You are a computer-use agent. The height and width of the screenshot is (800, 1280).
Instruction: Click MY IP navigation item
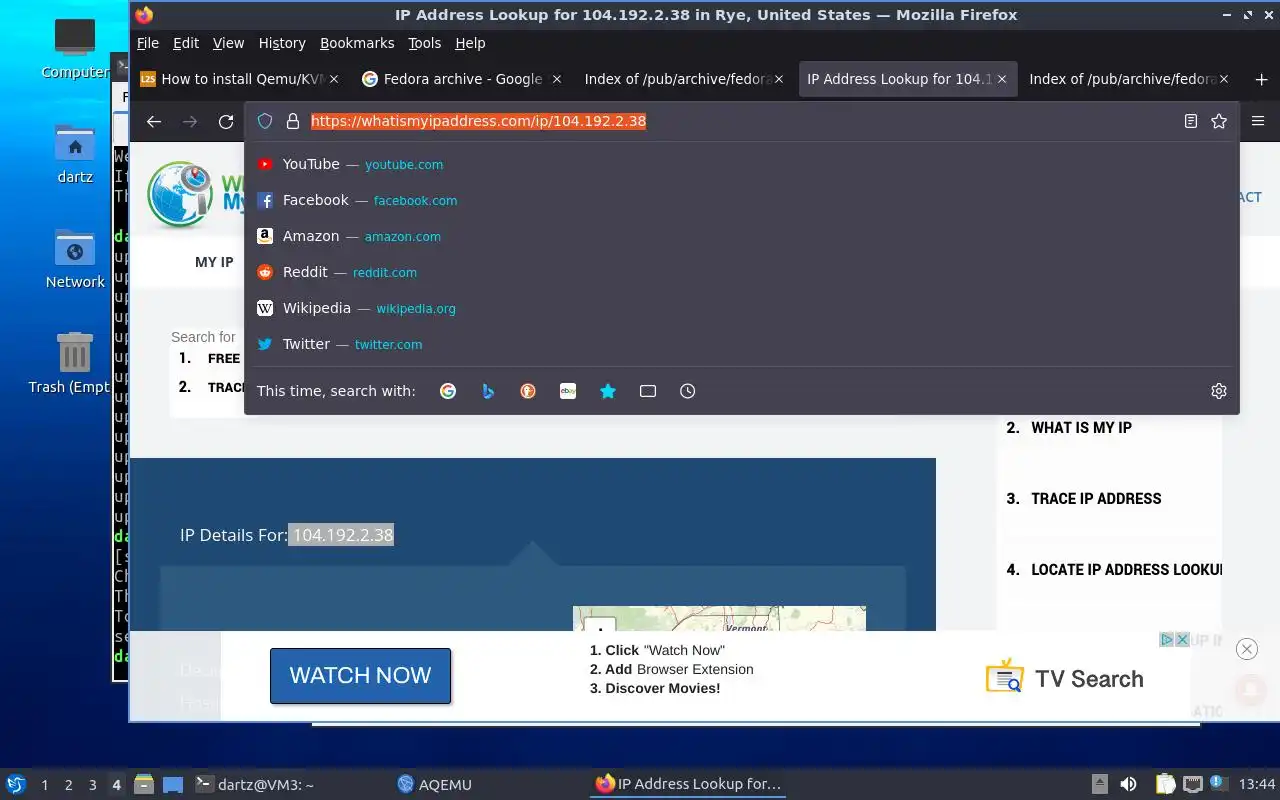pyautogui.click(x=214, y=262)
